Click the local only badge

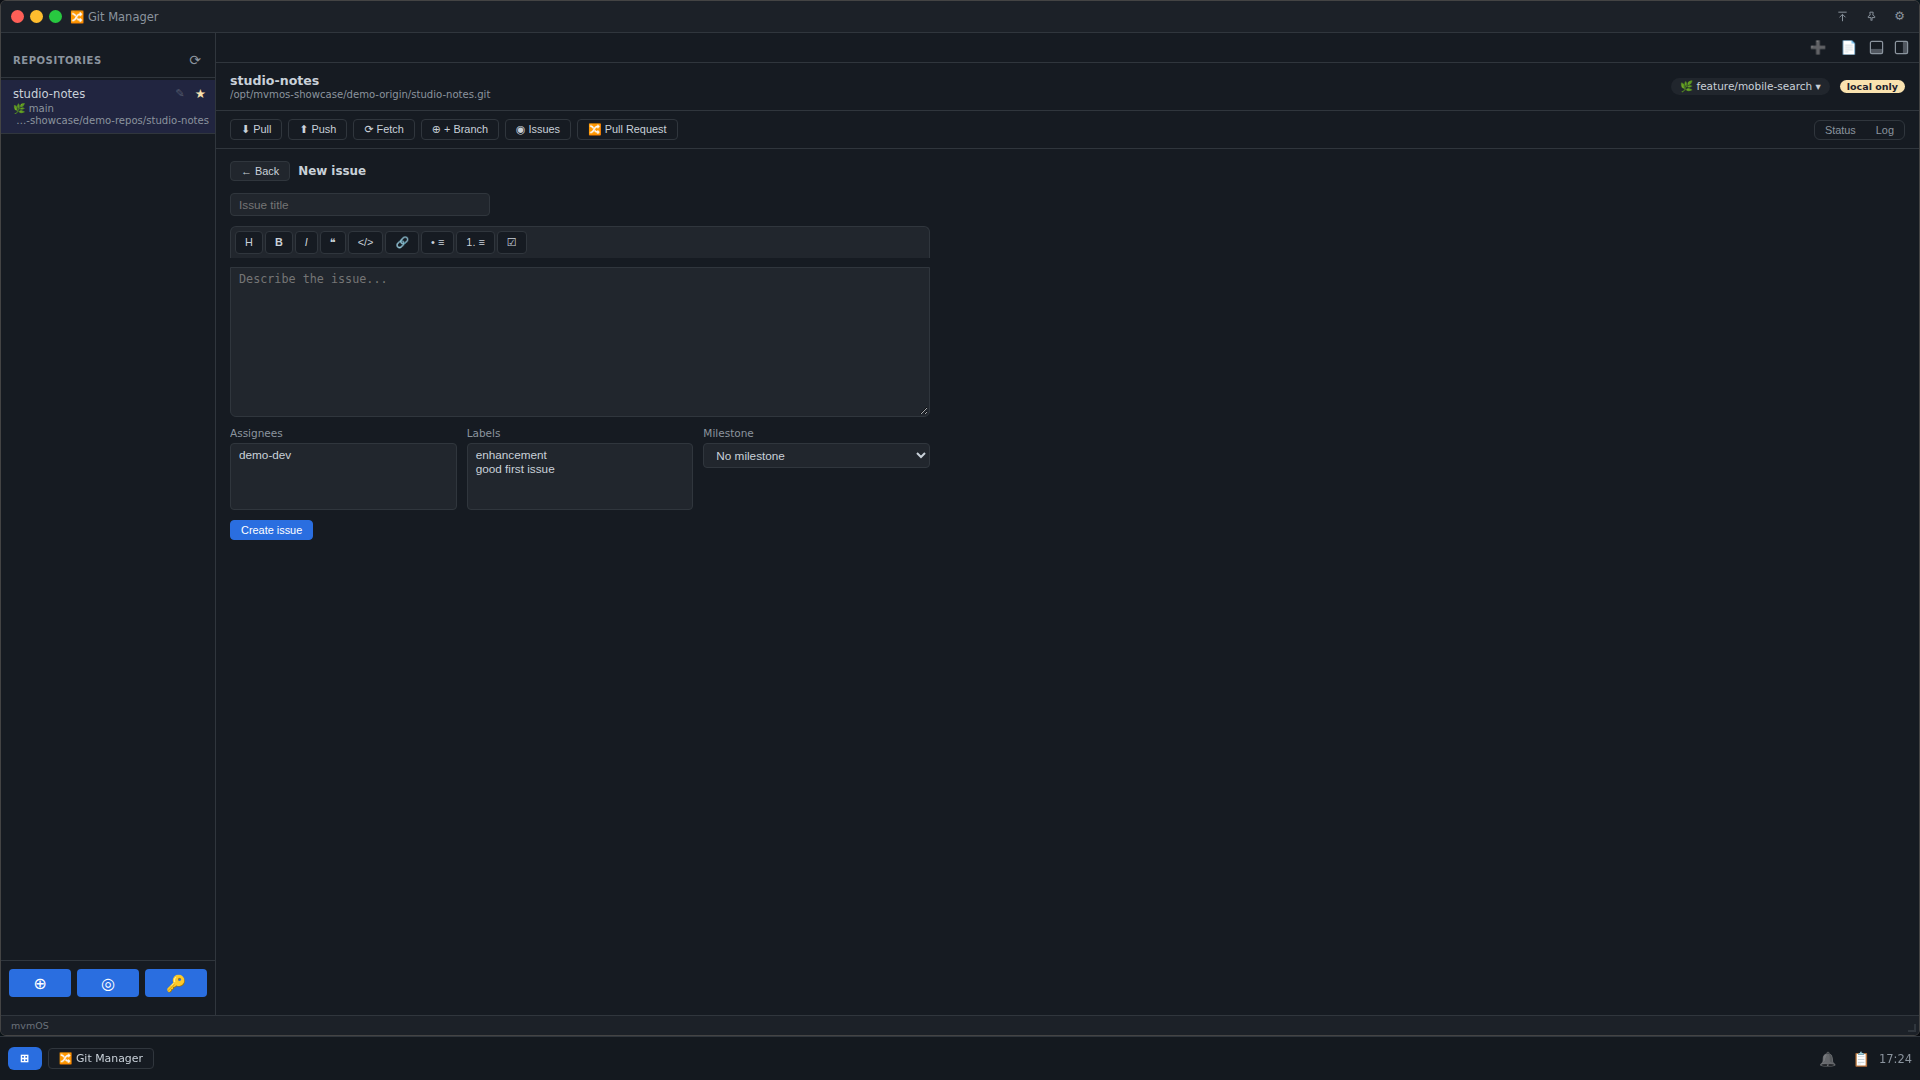tap(1872, 86)
